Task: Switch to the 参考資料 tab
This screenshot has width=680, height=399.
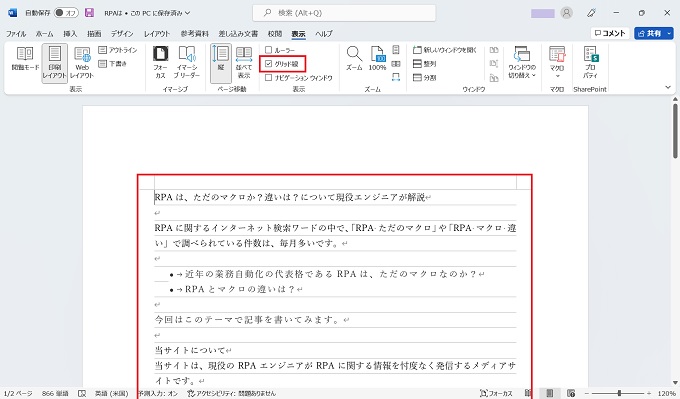Action: [195, 33]
